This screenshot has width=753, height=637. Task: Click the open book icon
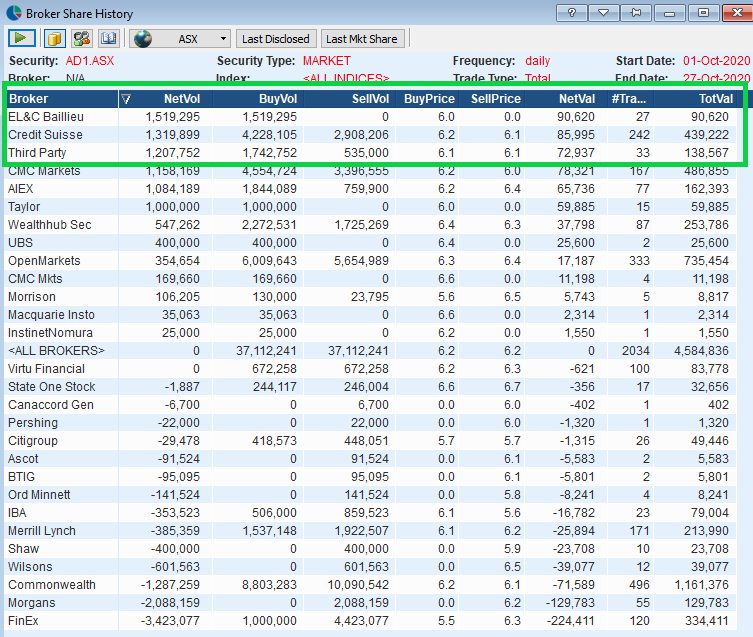coord(109,38)
